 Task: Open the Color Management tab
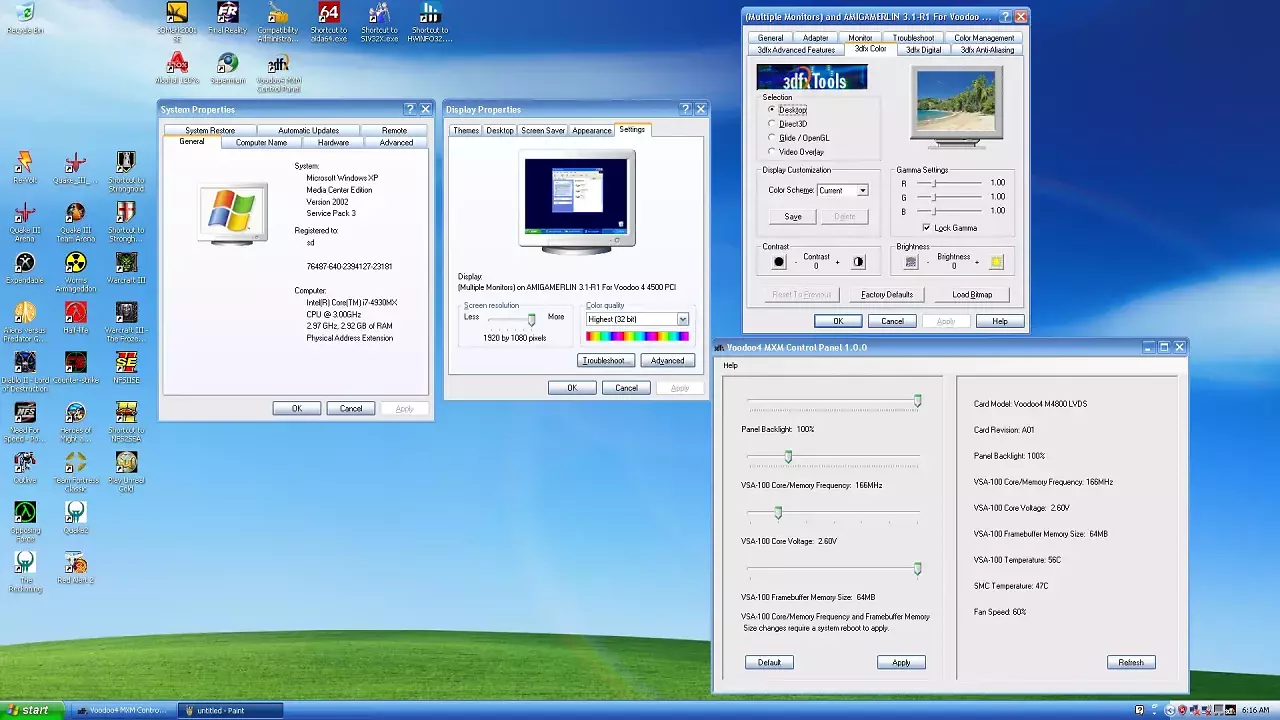pos(984,38)
